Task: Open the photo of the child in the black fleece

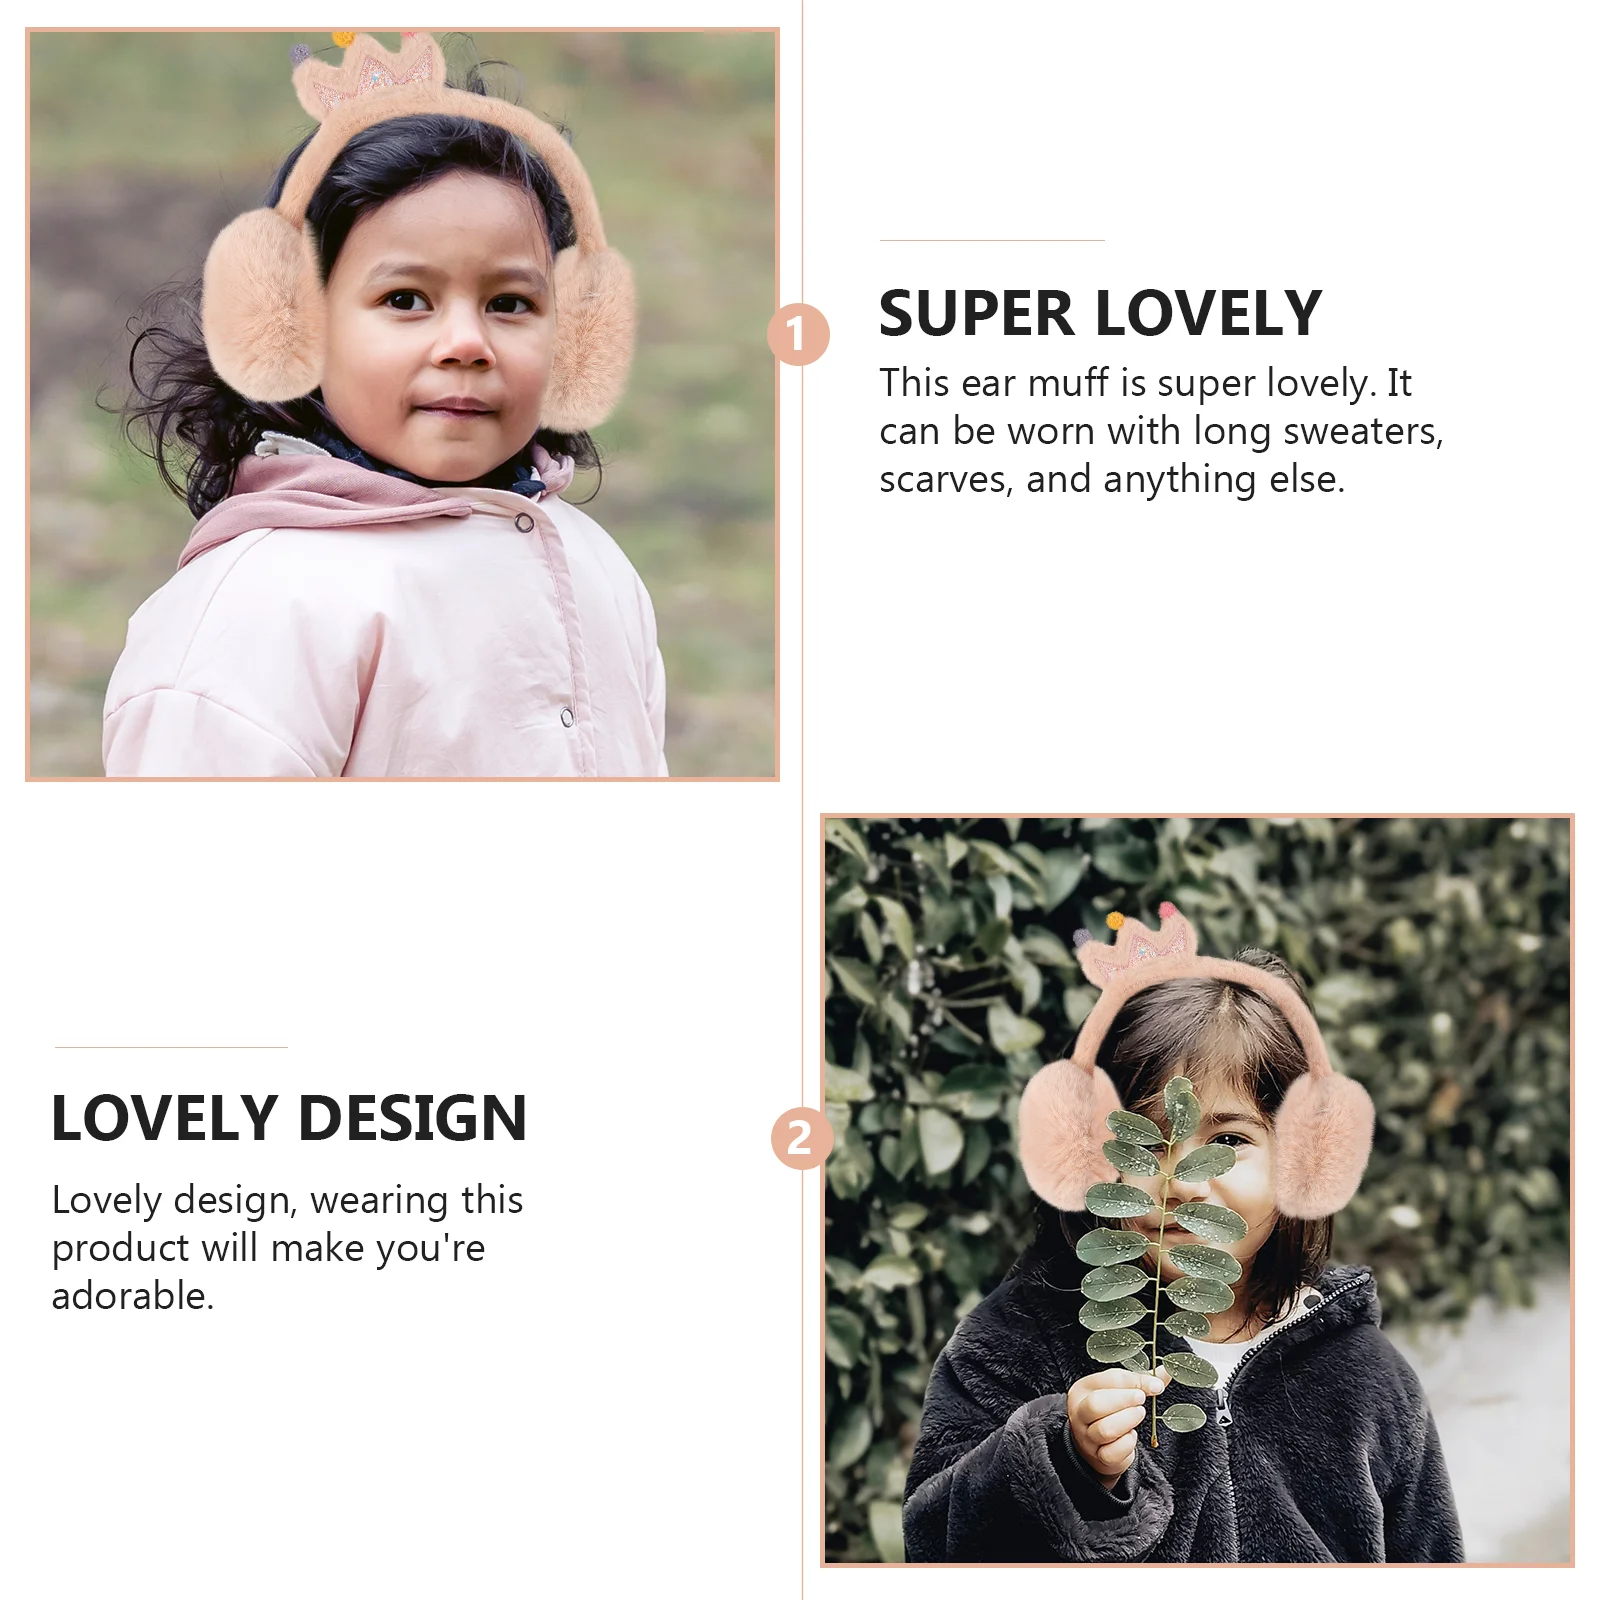Action: pyautogui.click(x=1197, y=1190)
